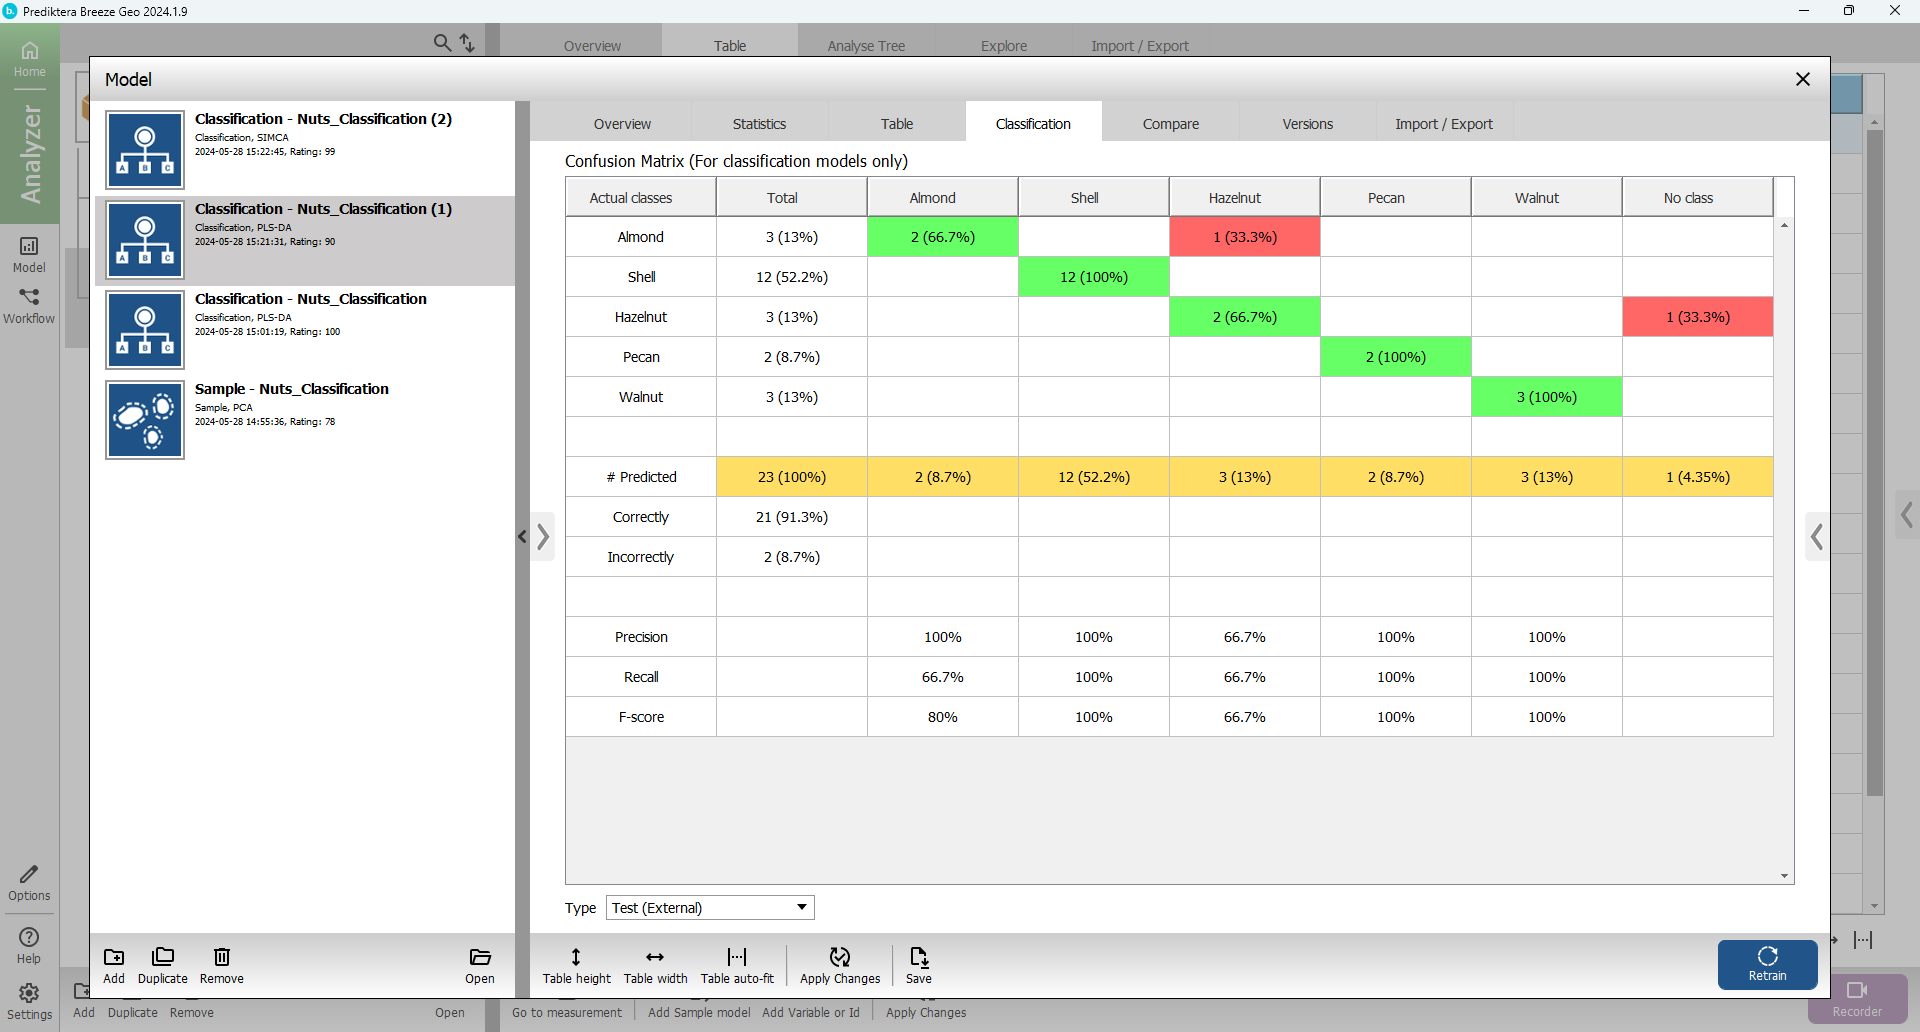Click the Table width icon

pyautogui.click(x=655, y=958)
